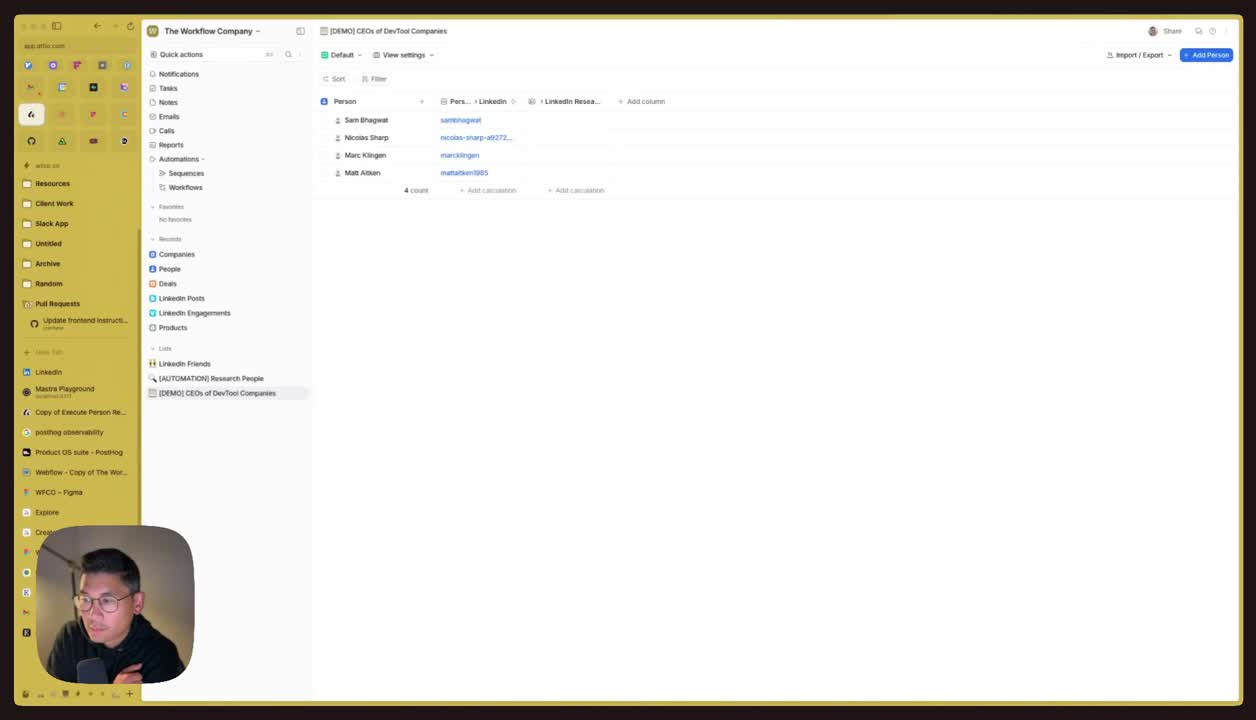
Task: Select the checkbox beside Matt Aitken
Action: (x=325, y=173)
